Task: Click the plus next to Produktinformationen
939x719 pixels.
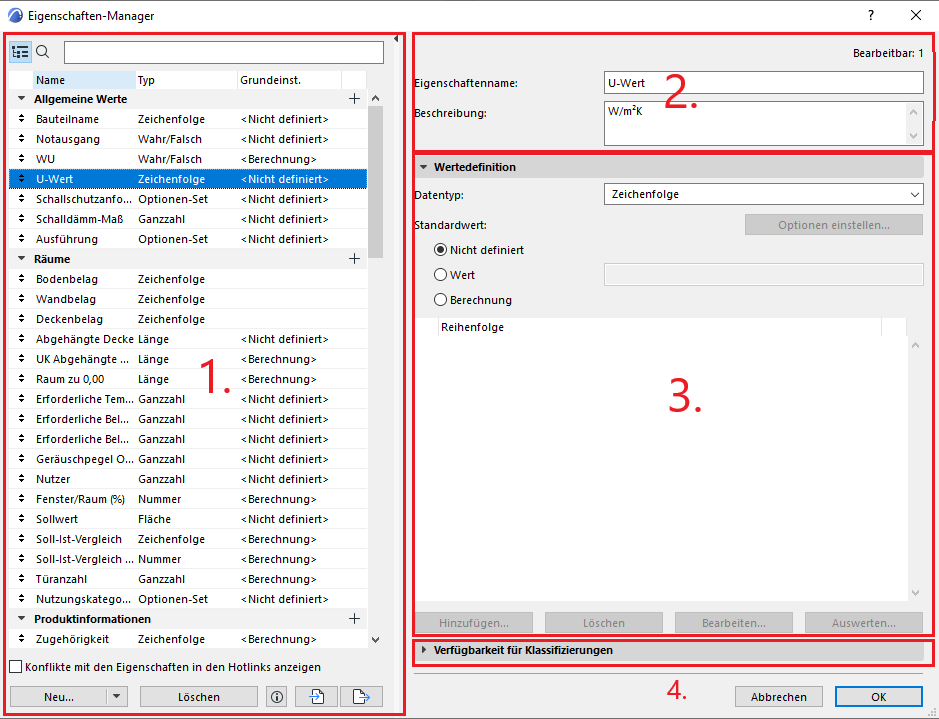Action: pyautogui.click(x=353, y=619)
